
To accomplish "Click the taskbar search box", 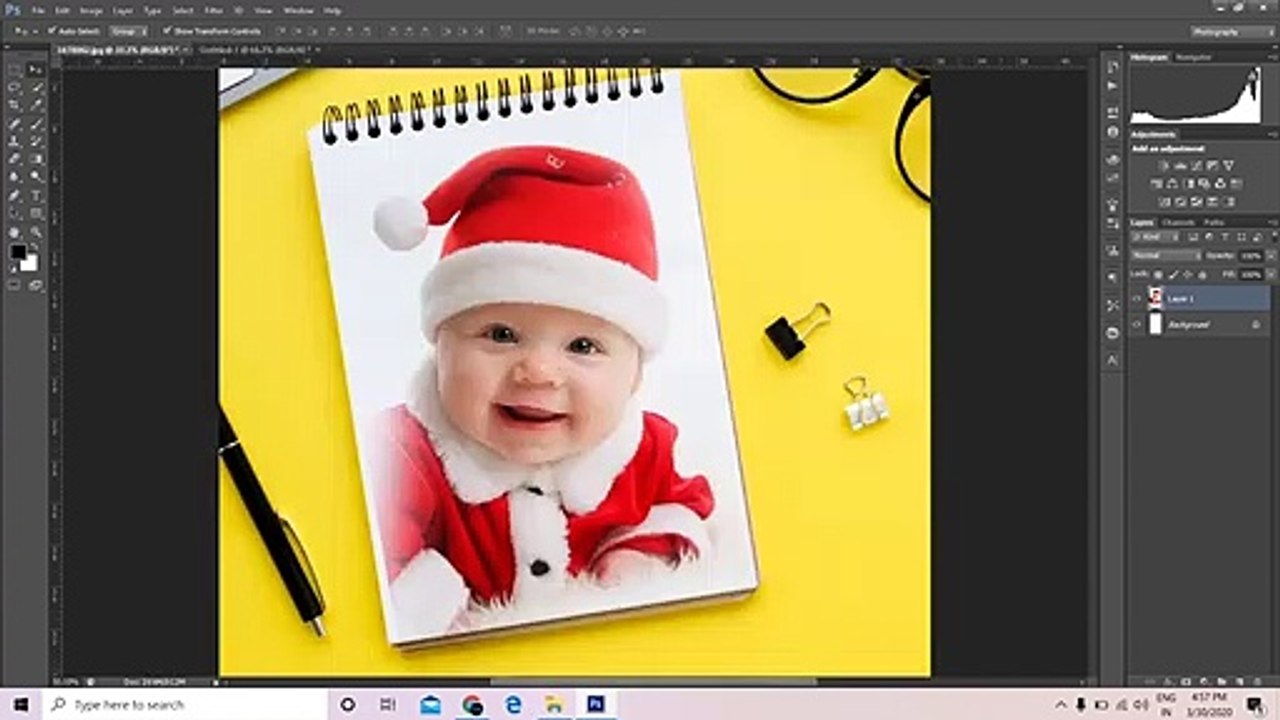I will click(185, 704).
